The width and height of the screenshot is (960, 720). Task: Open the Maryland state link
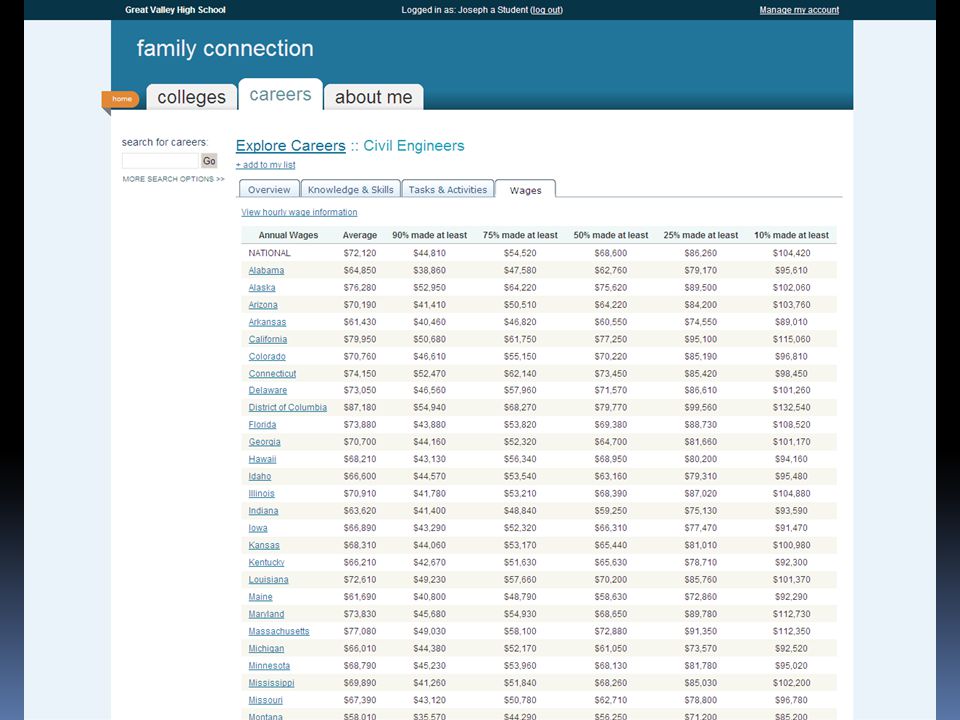266,613
